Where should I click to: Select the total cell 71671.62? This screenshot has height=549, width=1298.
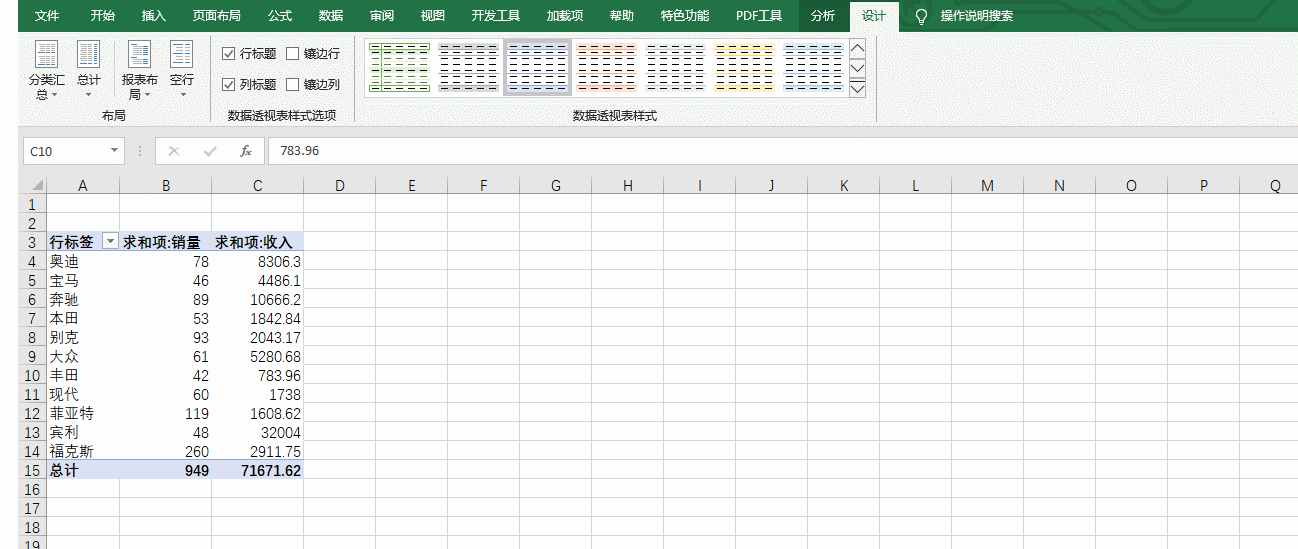[257, 470]
